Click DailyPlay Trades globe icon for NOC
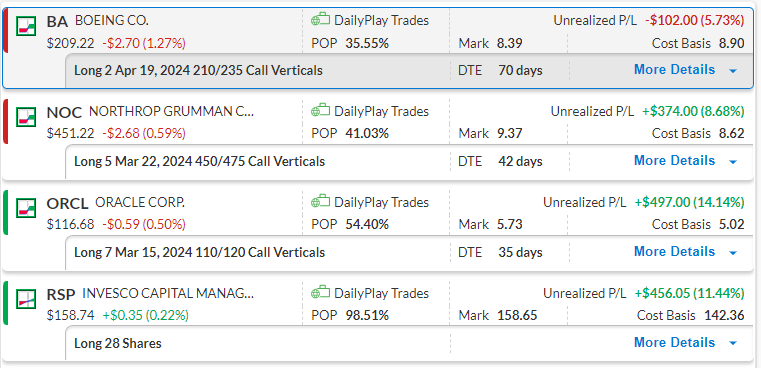761x368 pixels. (x=320, y=111)
